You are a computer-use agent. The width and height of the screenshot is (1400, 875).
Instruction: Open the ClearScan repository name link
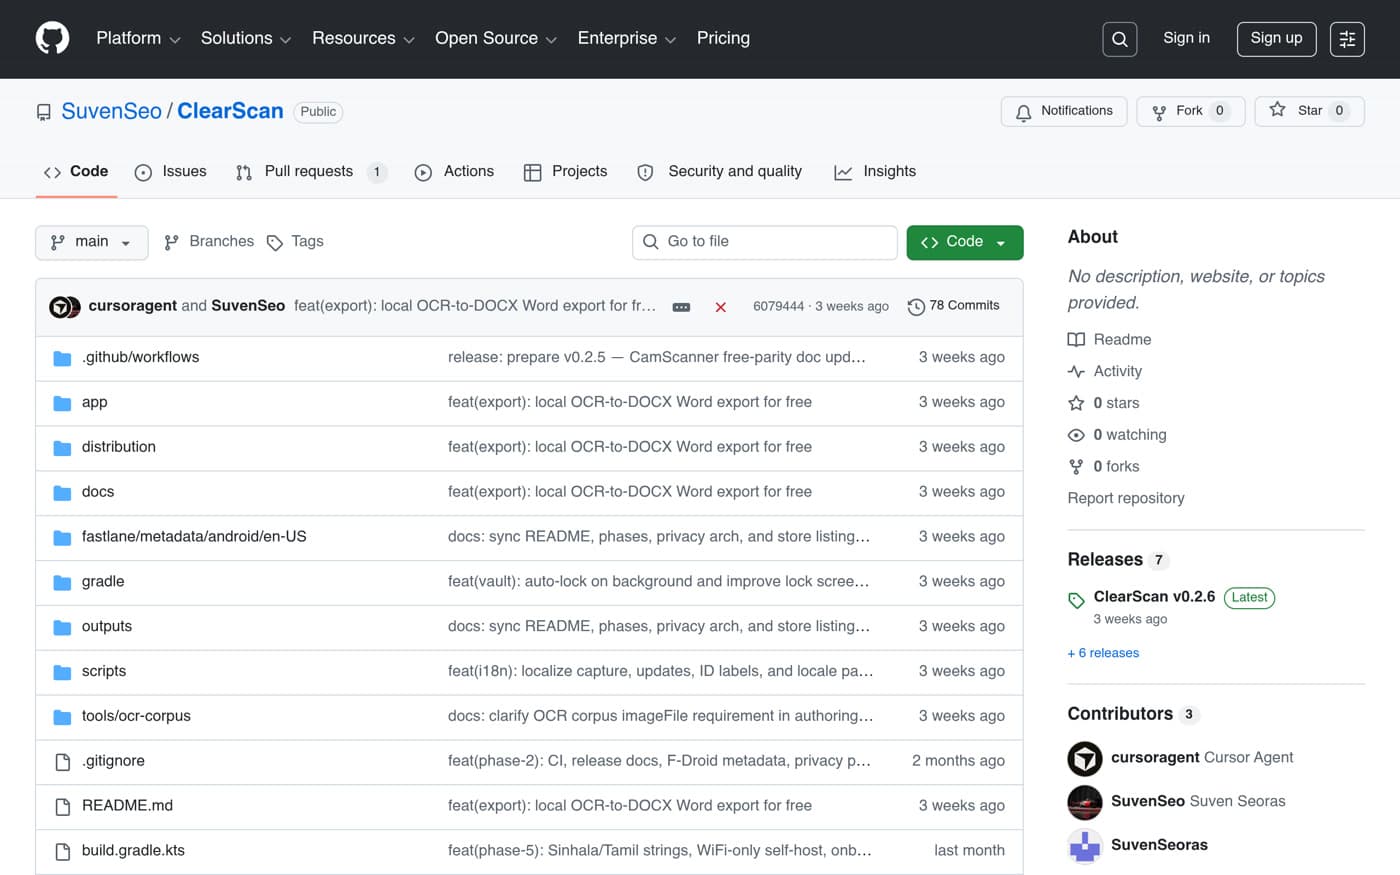230,111
